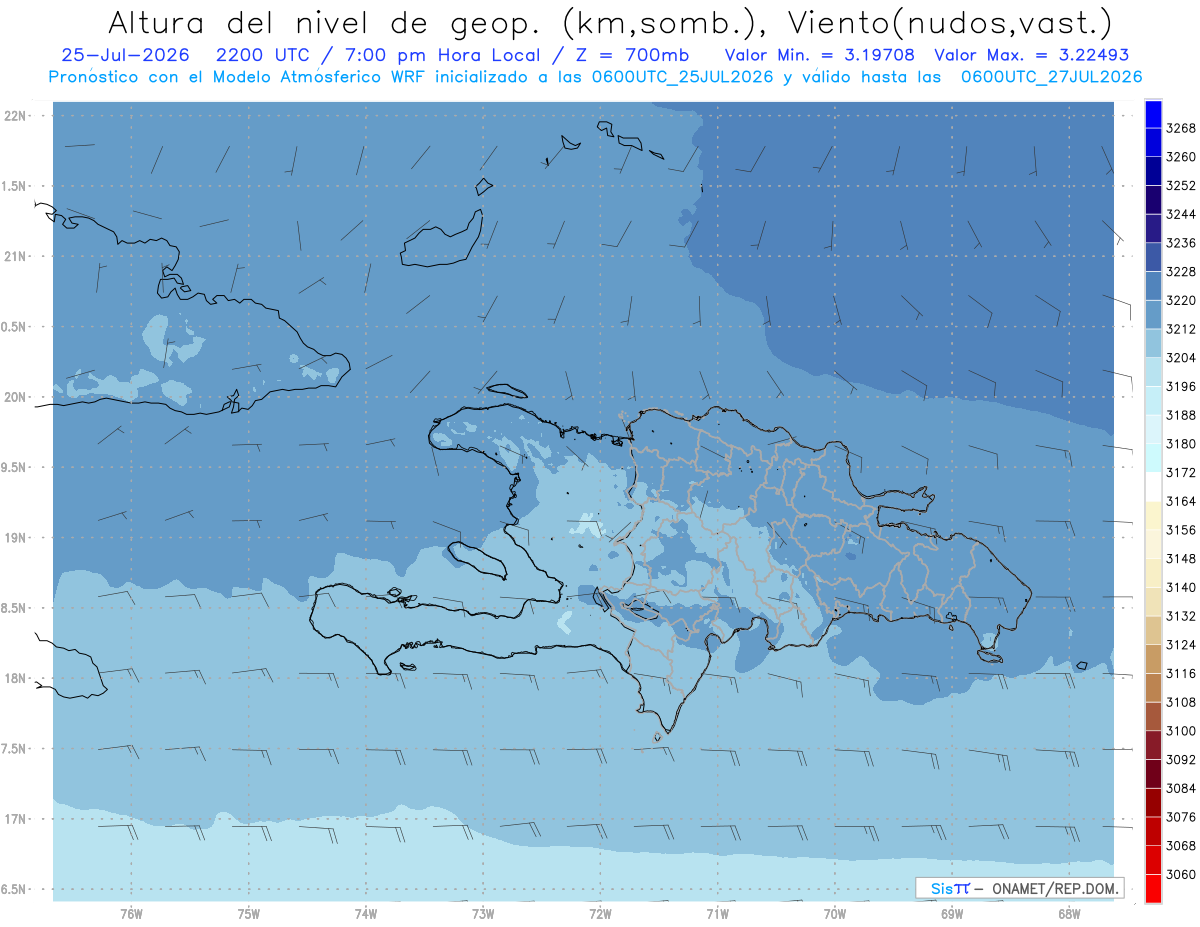Click the '73W' longitude label

(483, 913)
